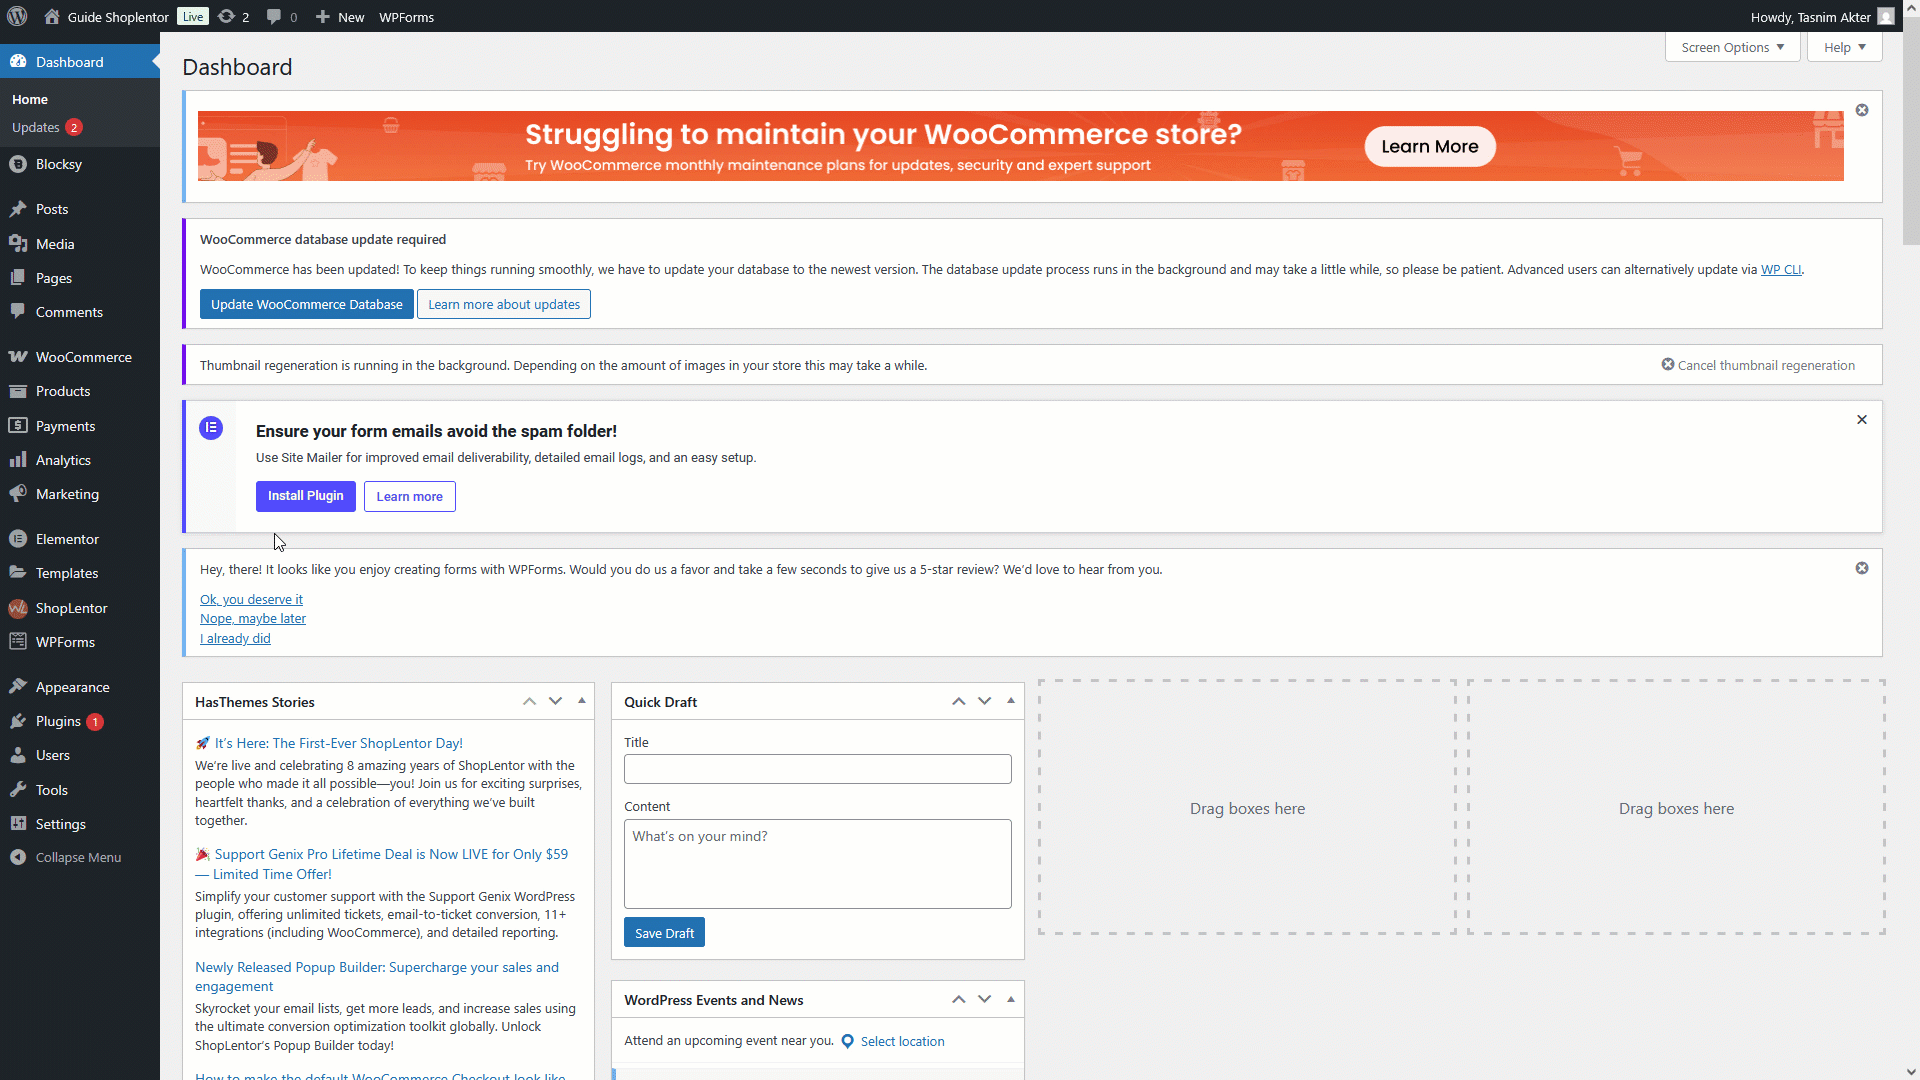Open the Screen Options dropdown
The image size is (1920, 1080).
point(1732,47)
